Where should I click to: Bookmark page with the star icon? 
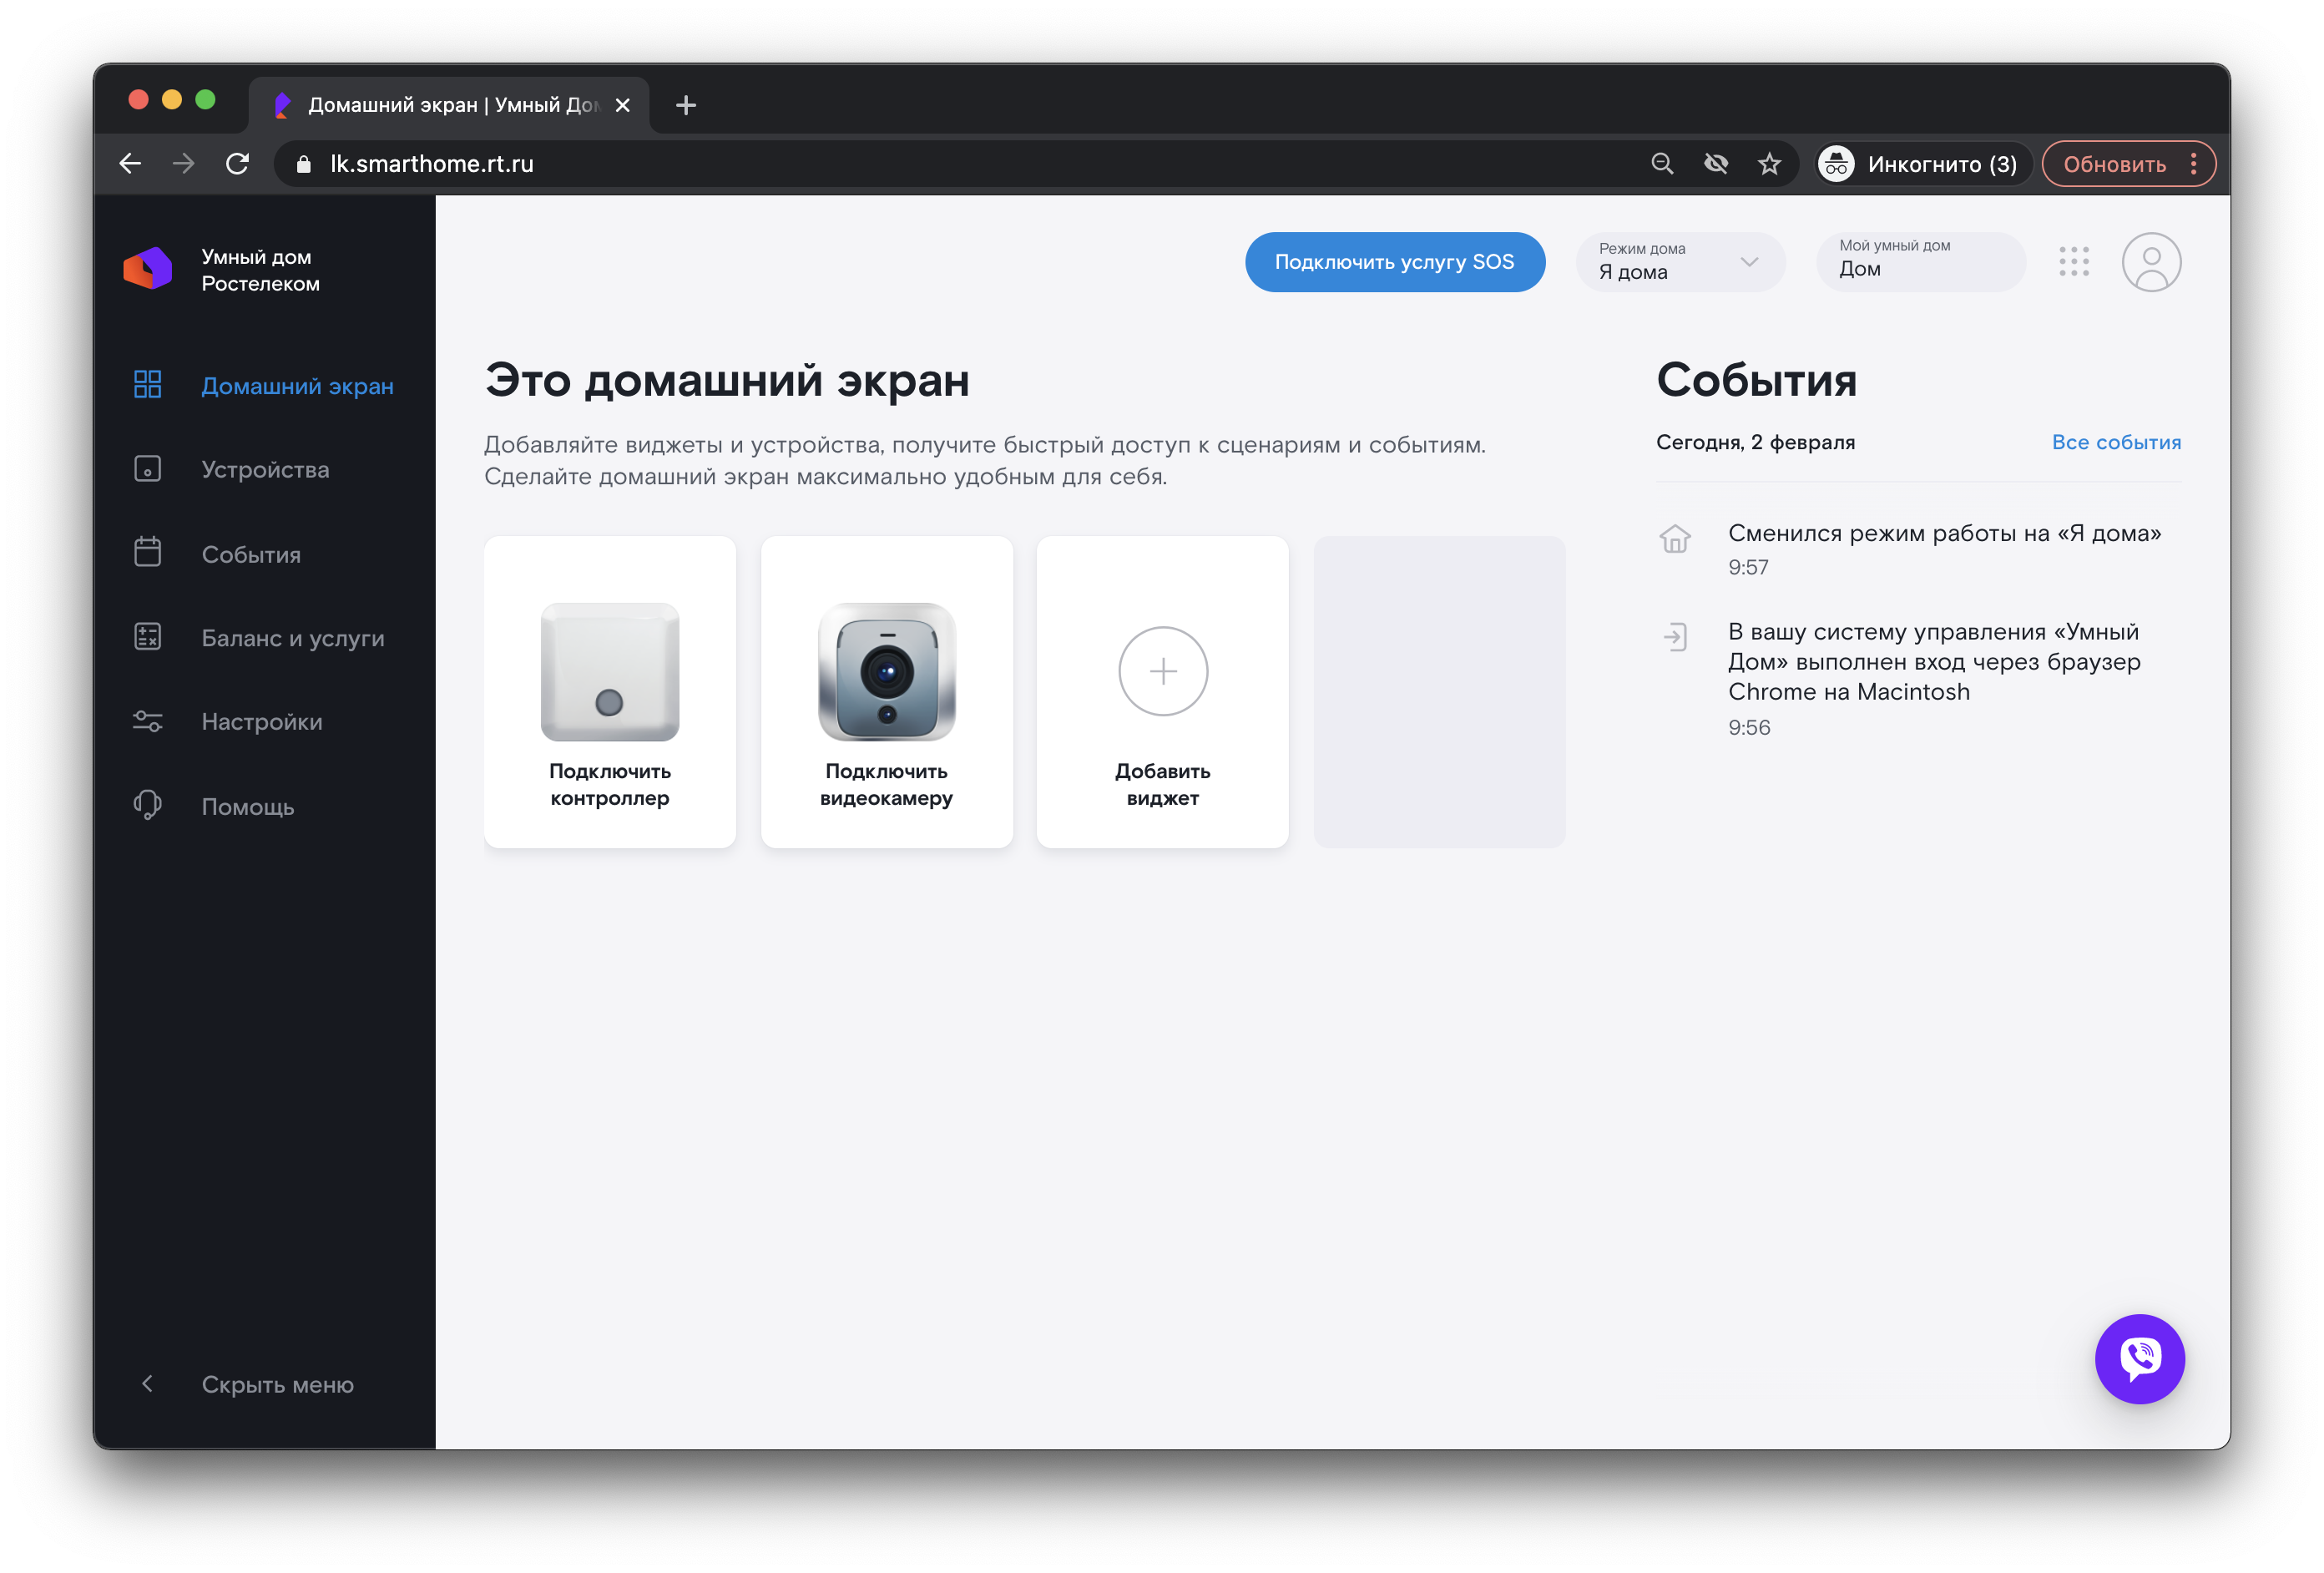click(x=1769, y=164)
